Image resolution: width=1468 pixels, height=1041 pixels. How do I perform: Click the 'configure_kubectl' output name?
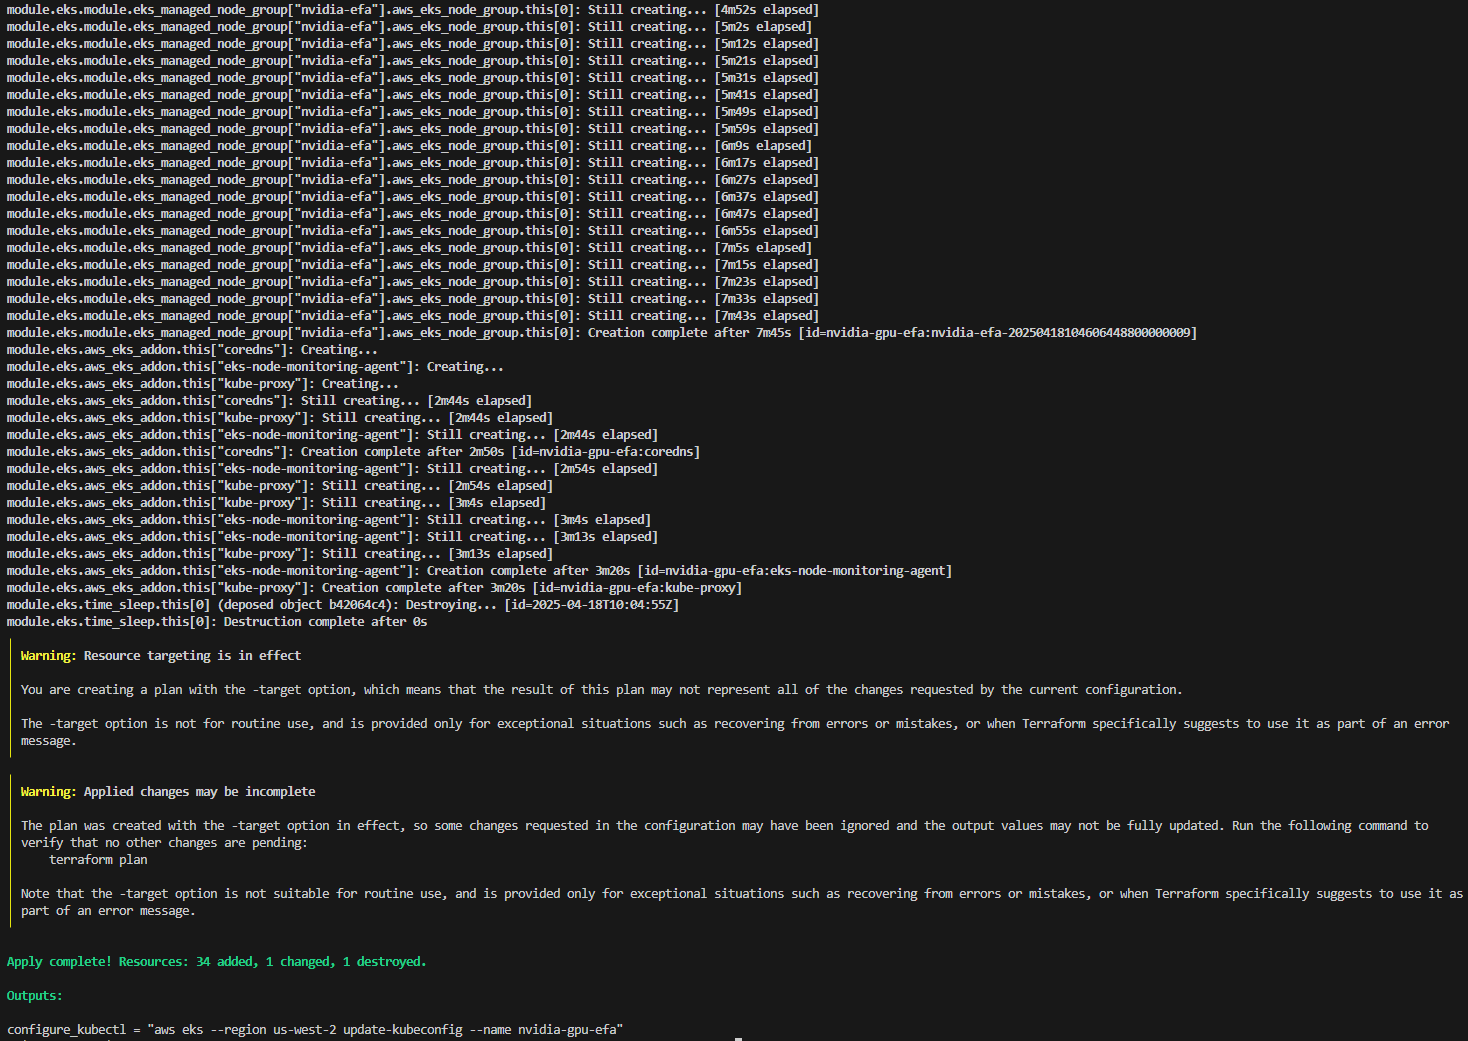point(67,1030)
